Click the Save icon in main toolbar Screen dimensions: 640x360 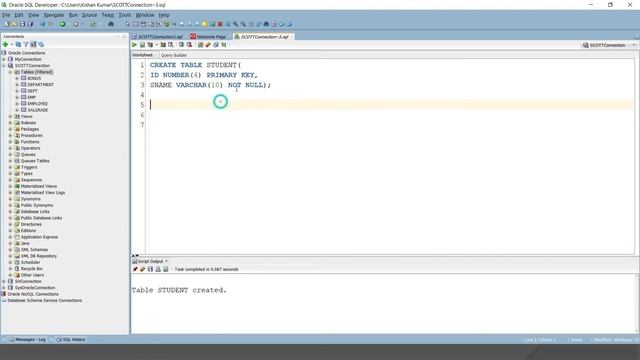click(x=22, y=24)
